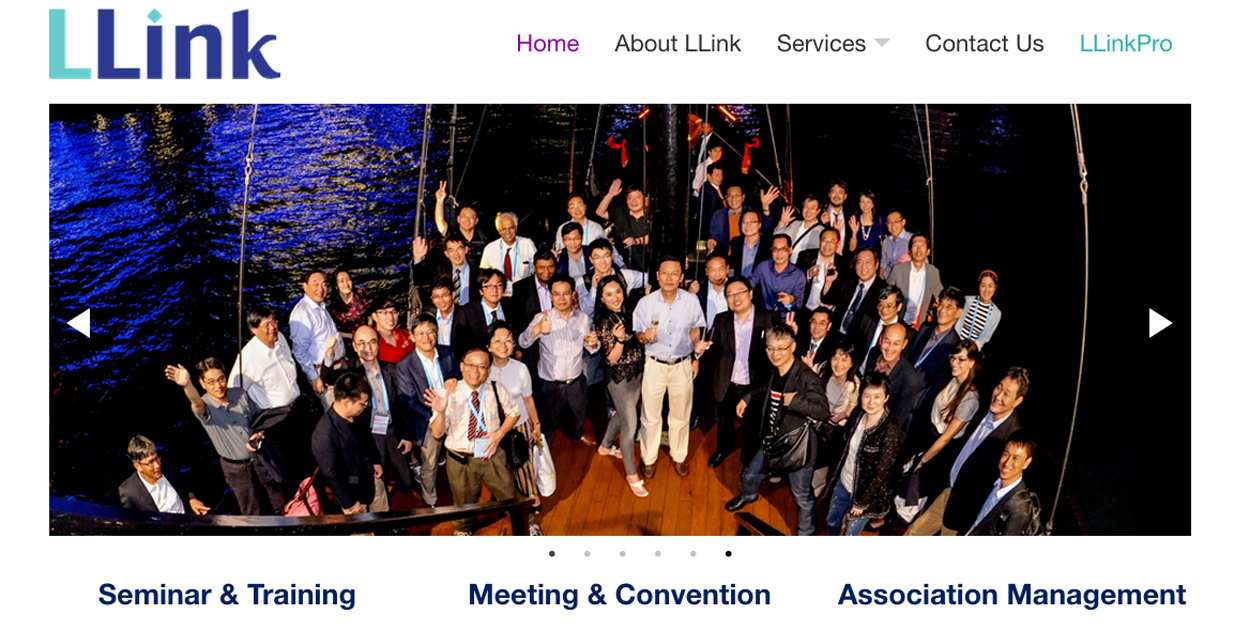This screenshot has height=630, width=1250.
Task: Click the group photo slide image
Action: point(620,320)
